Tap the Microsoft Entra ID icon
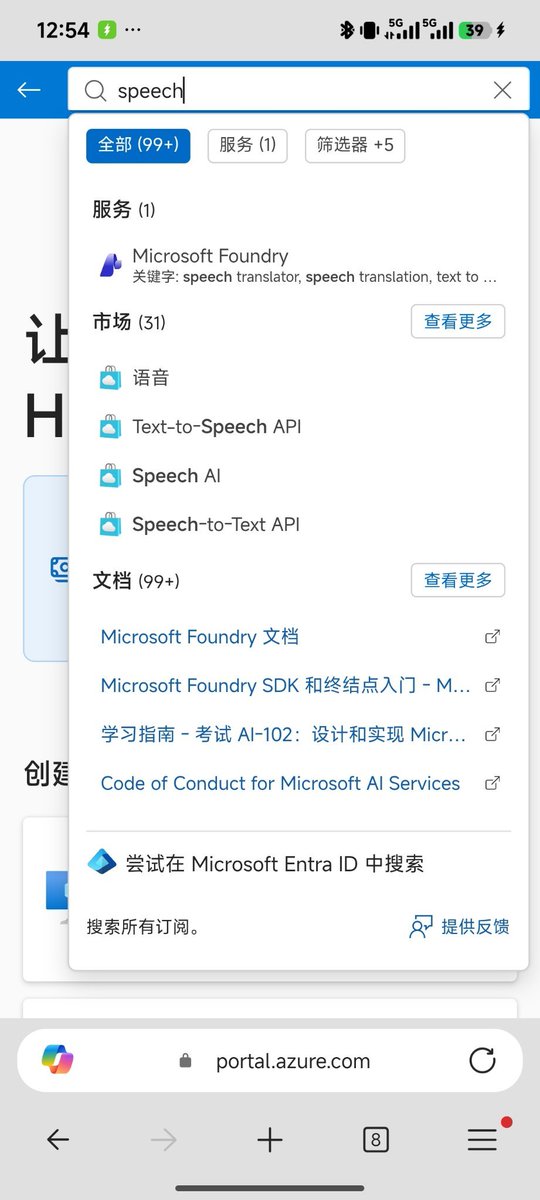 [102, 862]
